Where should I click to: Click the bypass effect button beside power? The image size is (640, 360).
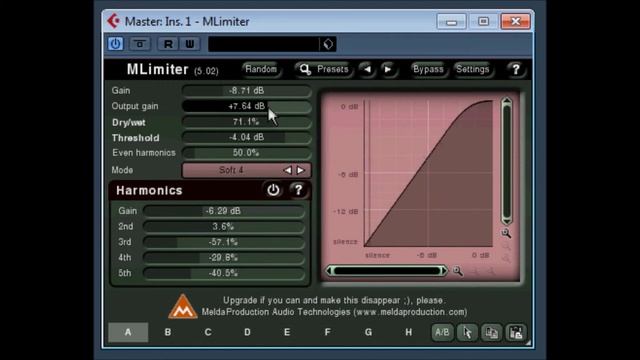pos(140,44)
